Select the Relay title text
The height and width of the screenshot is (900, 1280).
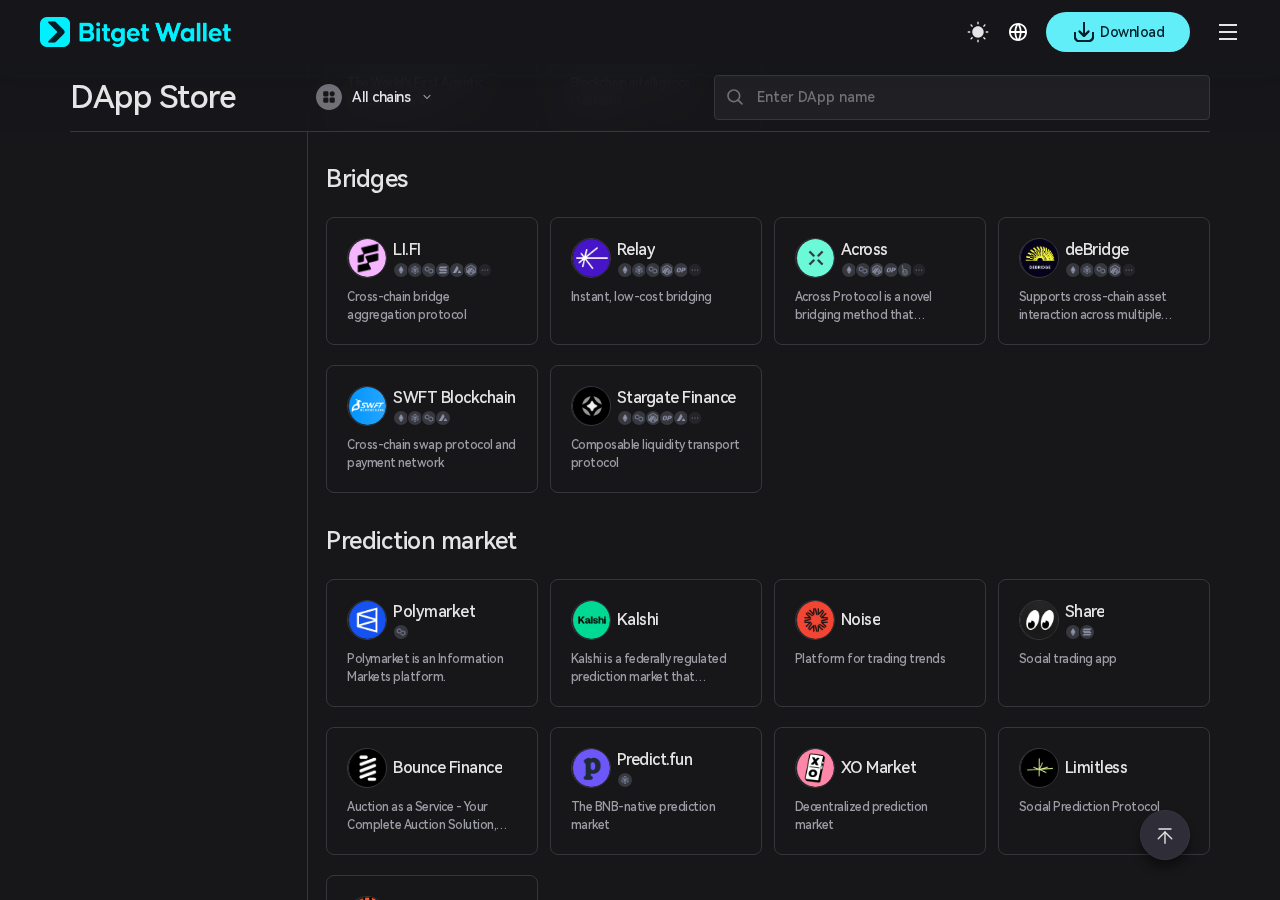coord(636,249)
